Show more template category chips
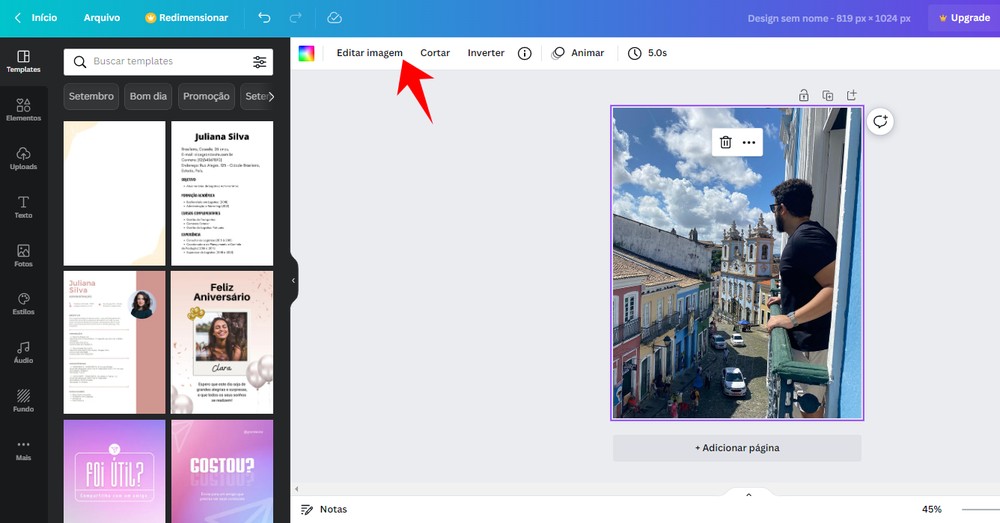This screenshot has width=1000, height=523. pos(271,96)
